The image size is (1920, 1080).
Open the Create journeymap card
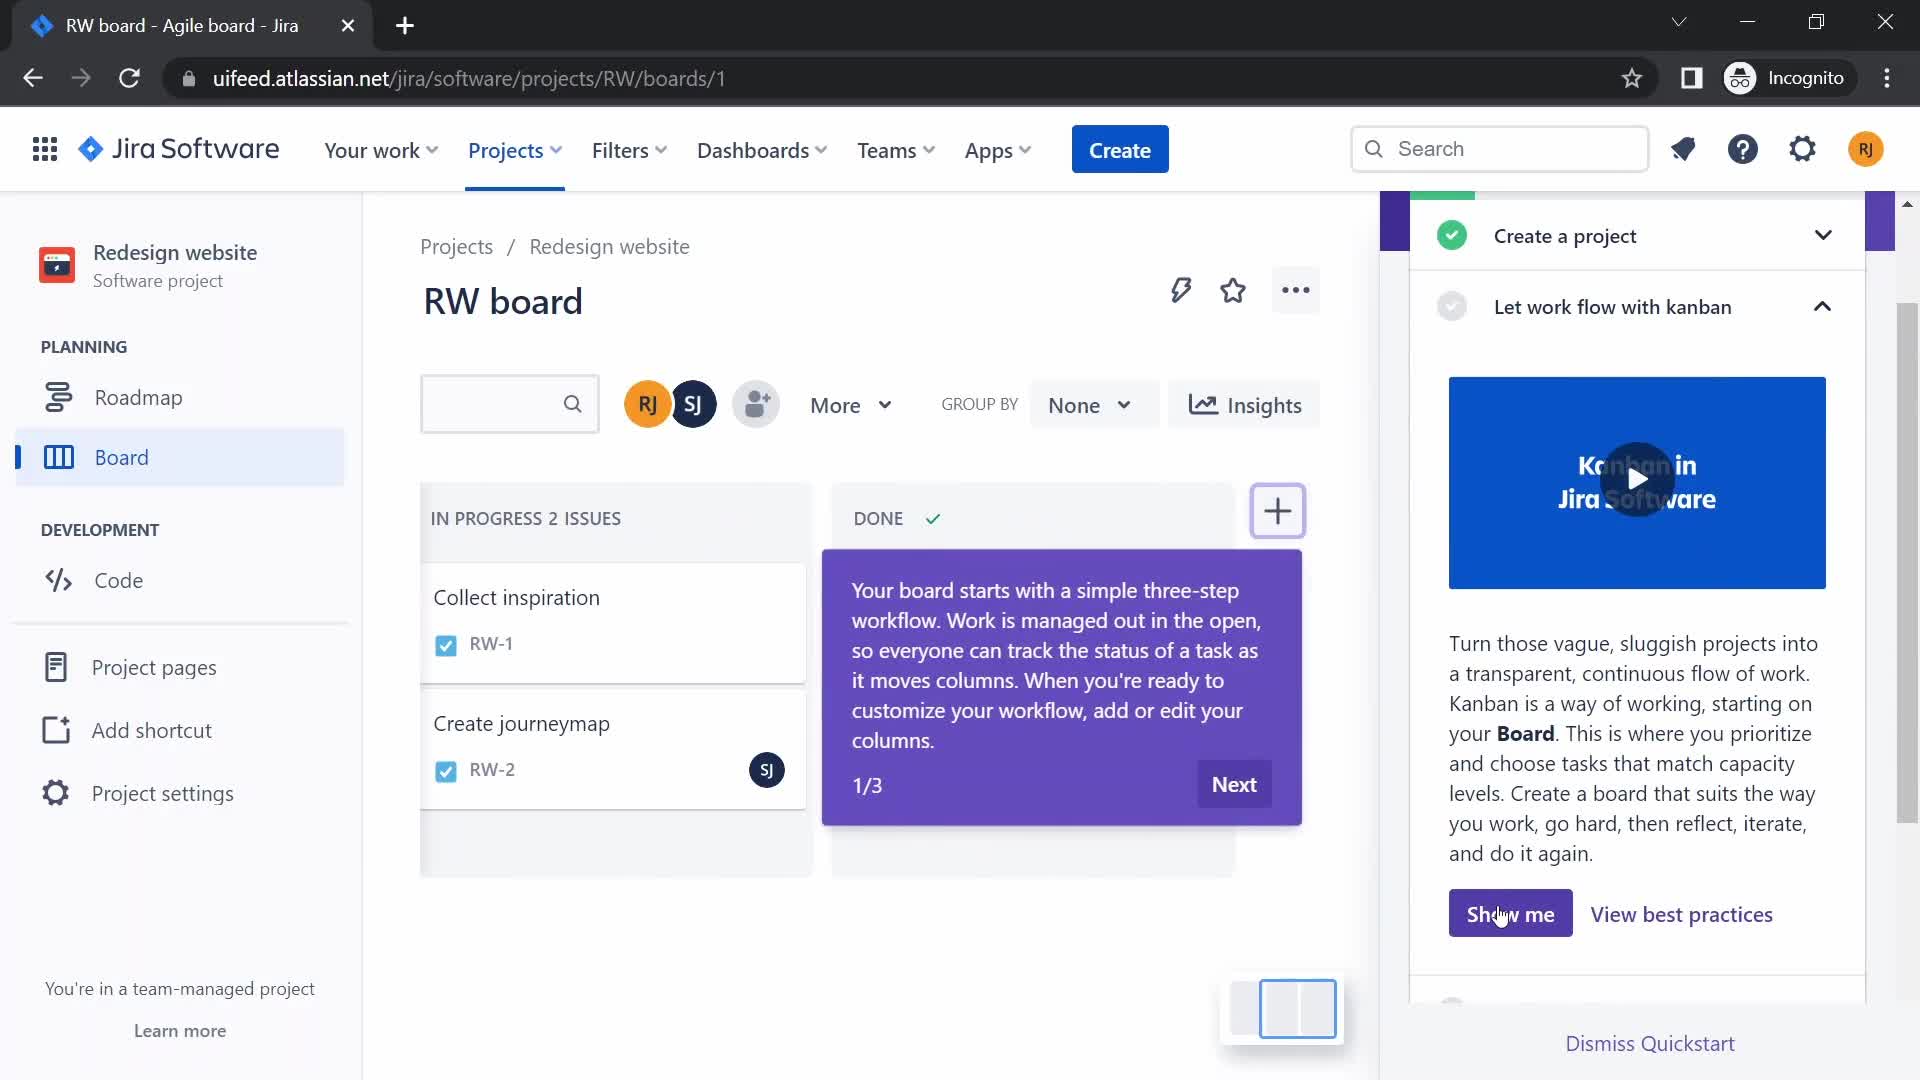(613, 749)
